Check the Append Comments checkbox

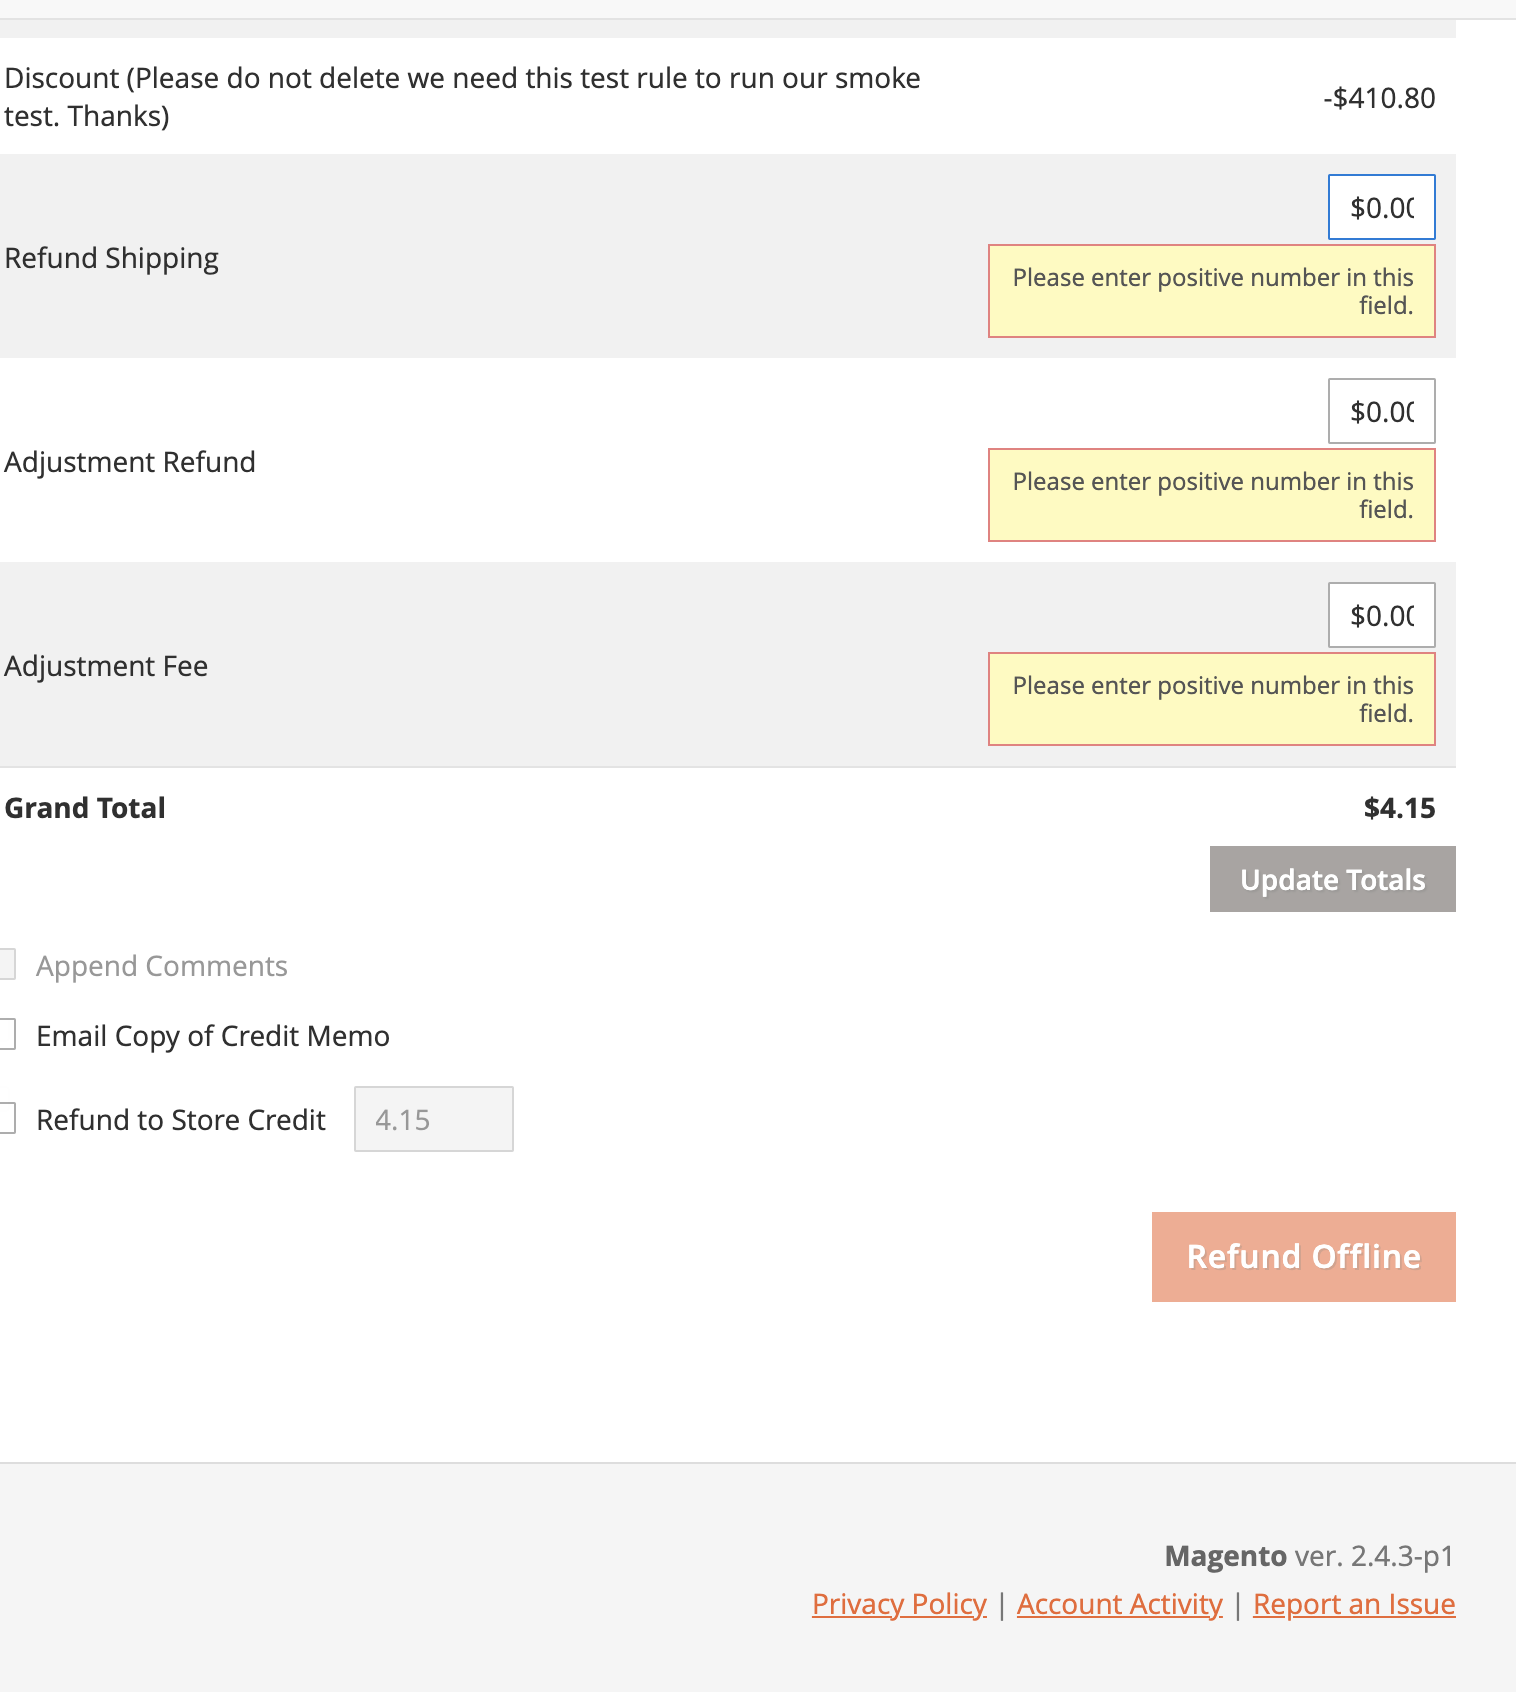click(9, 964)
